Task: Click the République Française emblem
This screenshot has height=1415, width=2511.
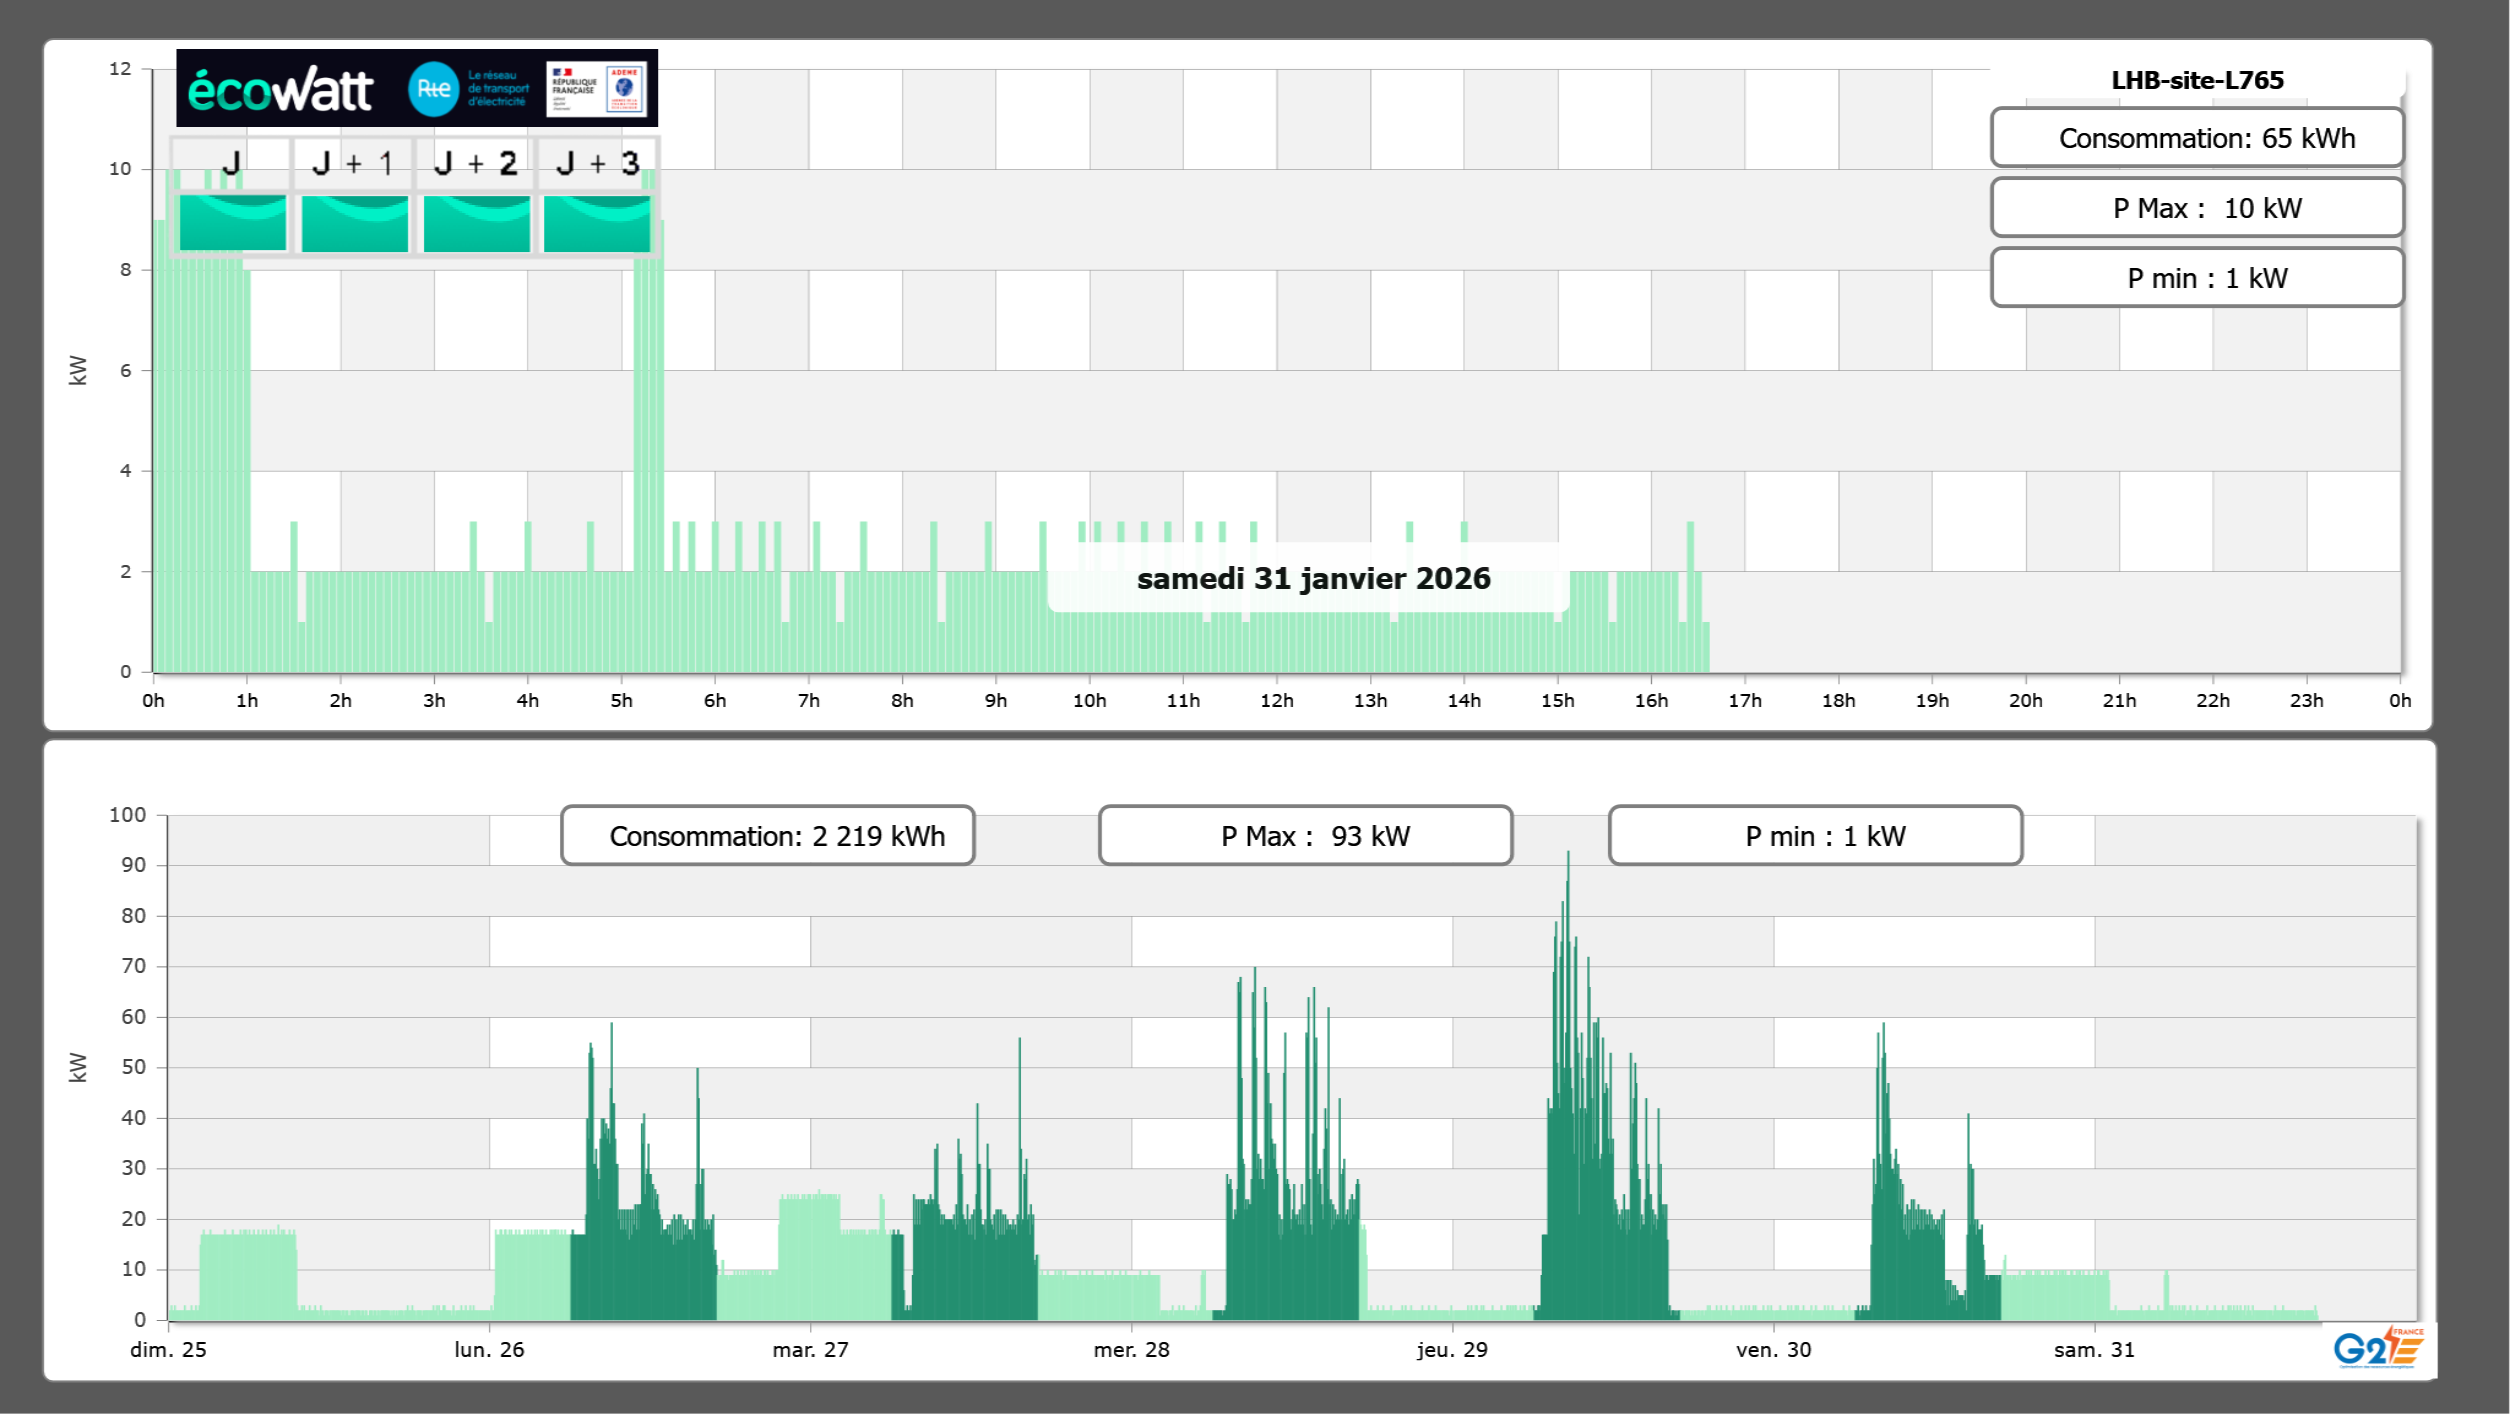Action: [x=574, y=89]
